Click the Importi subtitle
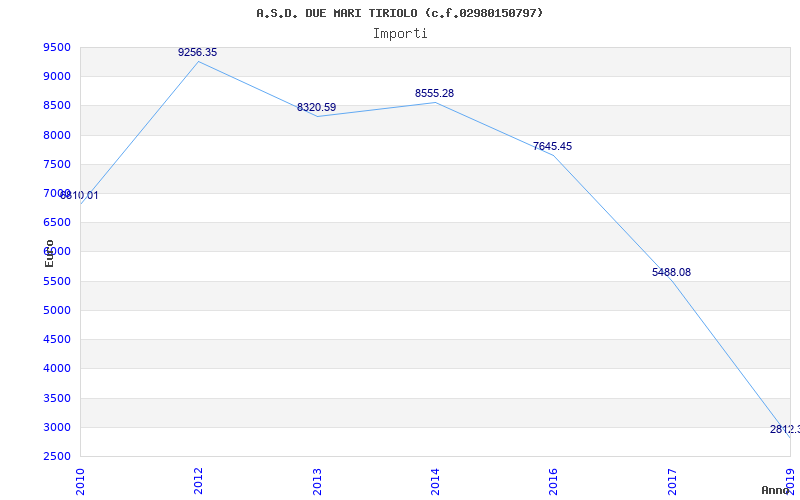Viewport: 800px width, 500px height. pos(400,34)
